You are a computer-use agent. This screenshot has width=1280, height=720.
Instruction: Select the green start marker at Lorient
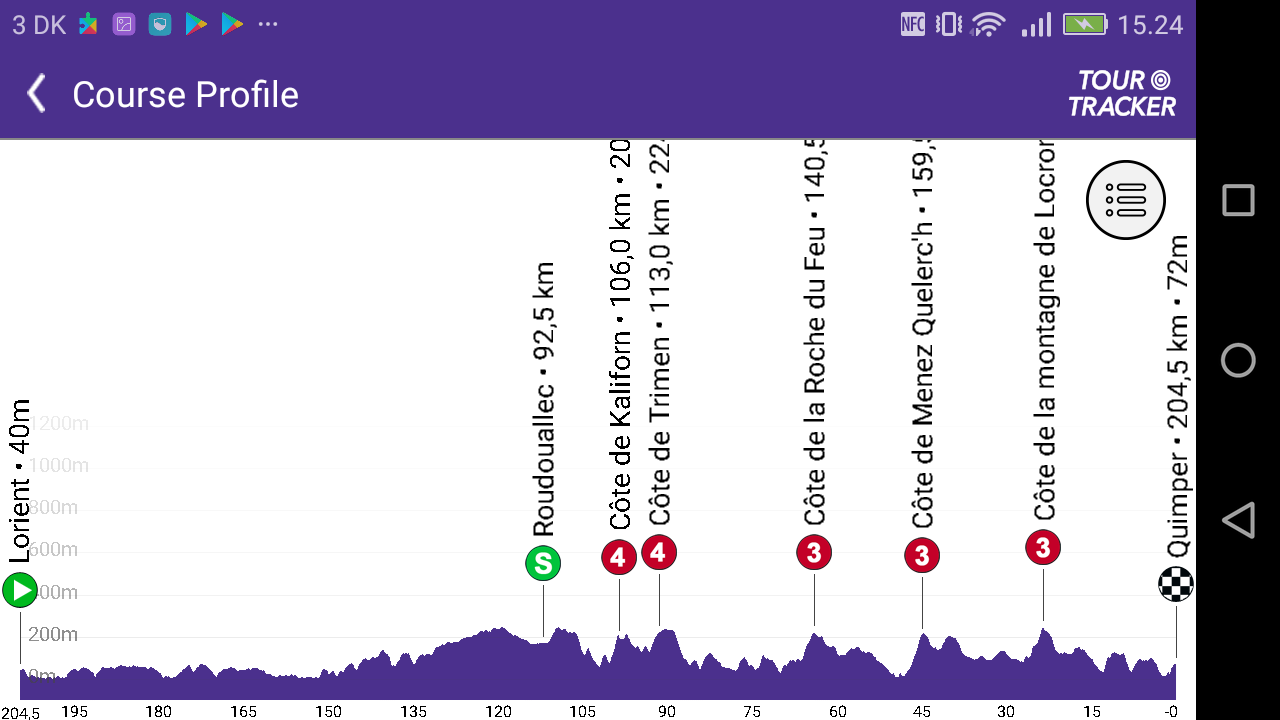tap(20, 590)
